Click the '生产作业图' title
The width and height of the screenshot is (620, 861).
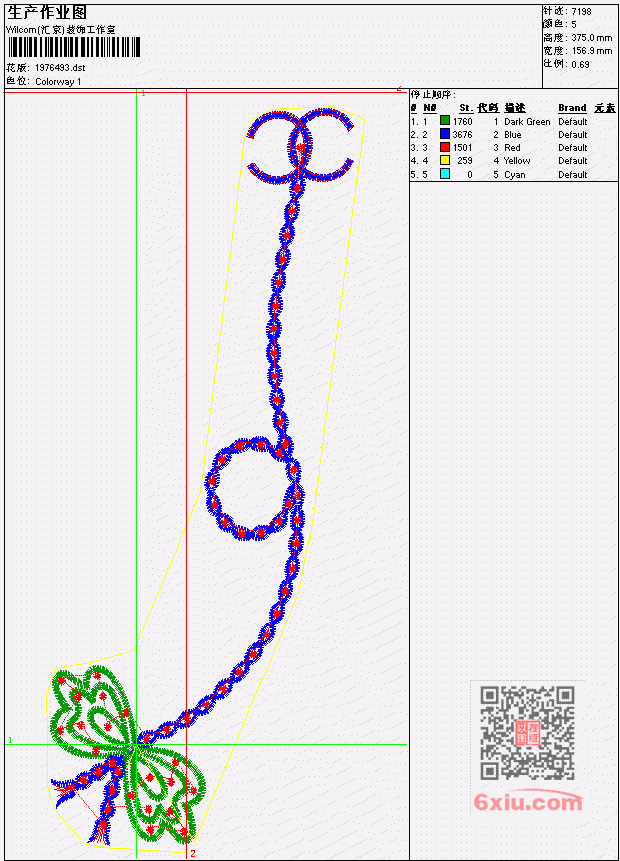(x=47, y=12)
